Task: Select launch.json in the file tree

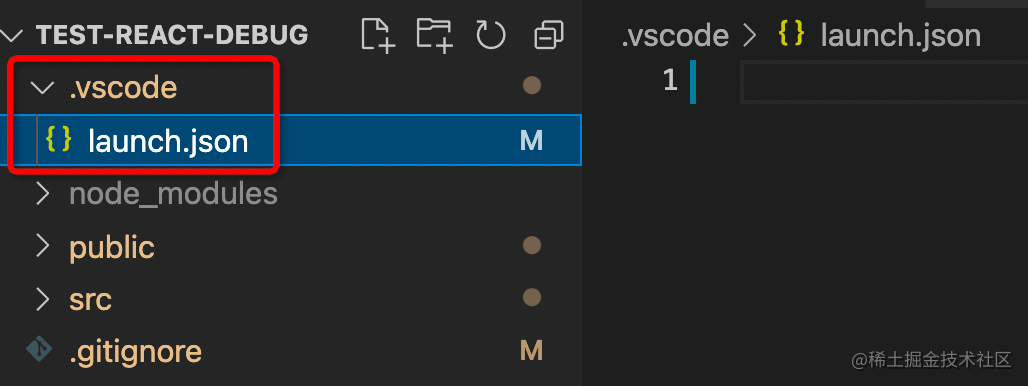Action: pyautogui.click(x=290, y=140)
